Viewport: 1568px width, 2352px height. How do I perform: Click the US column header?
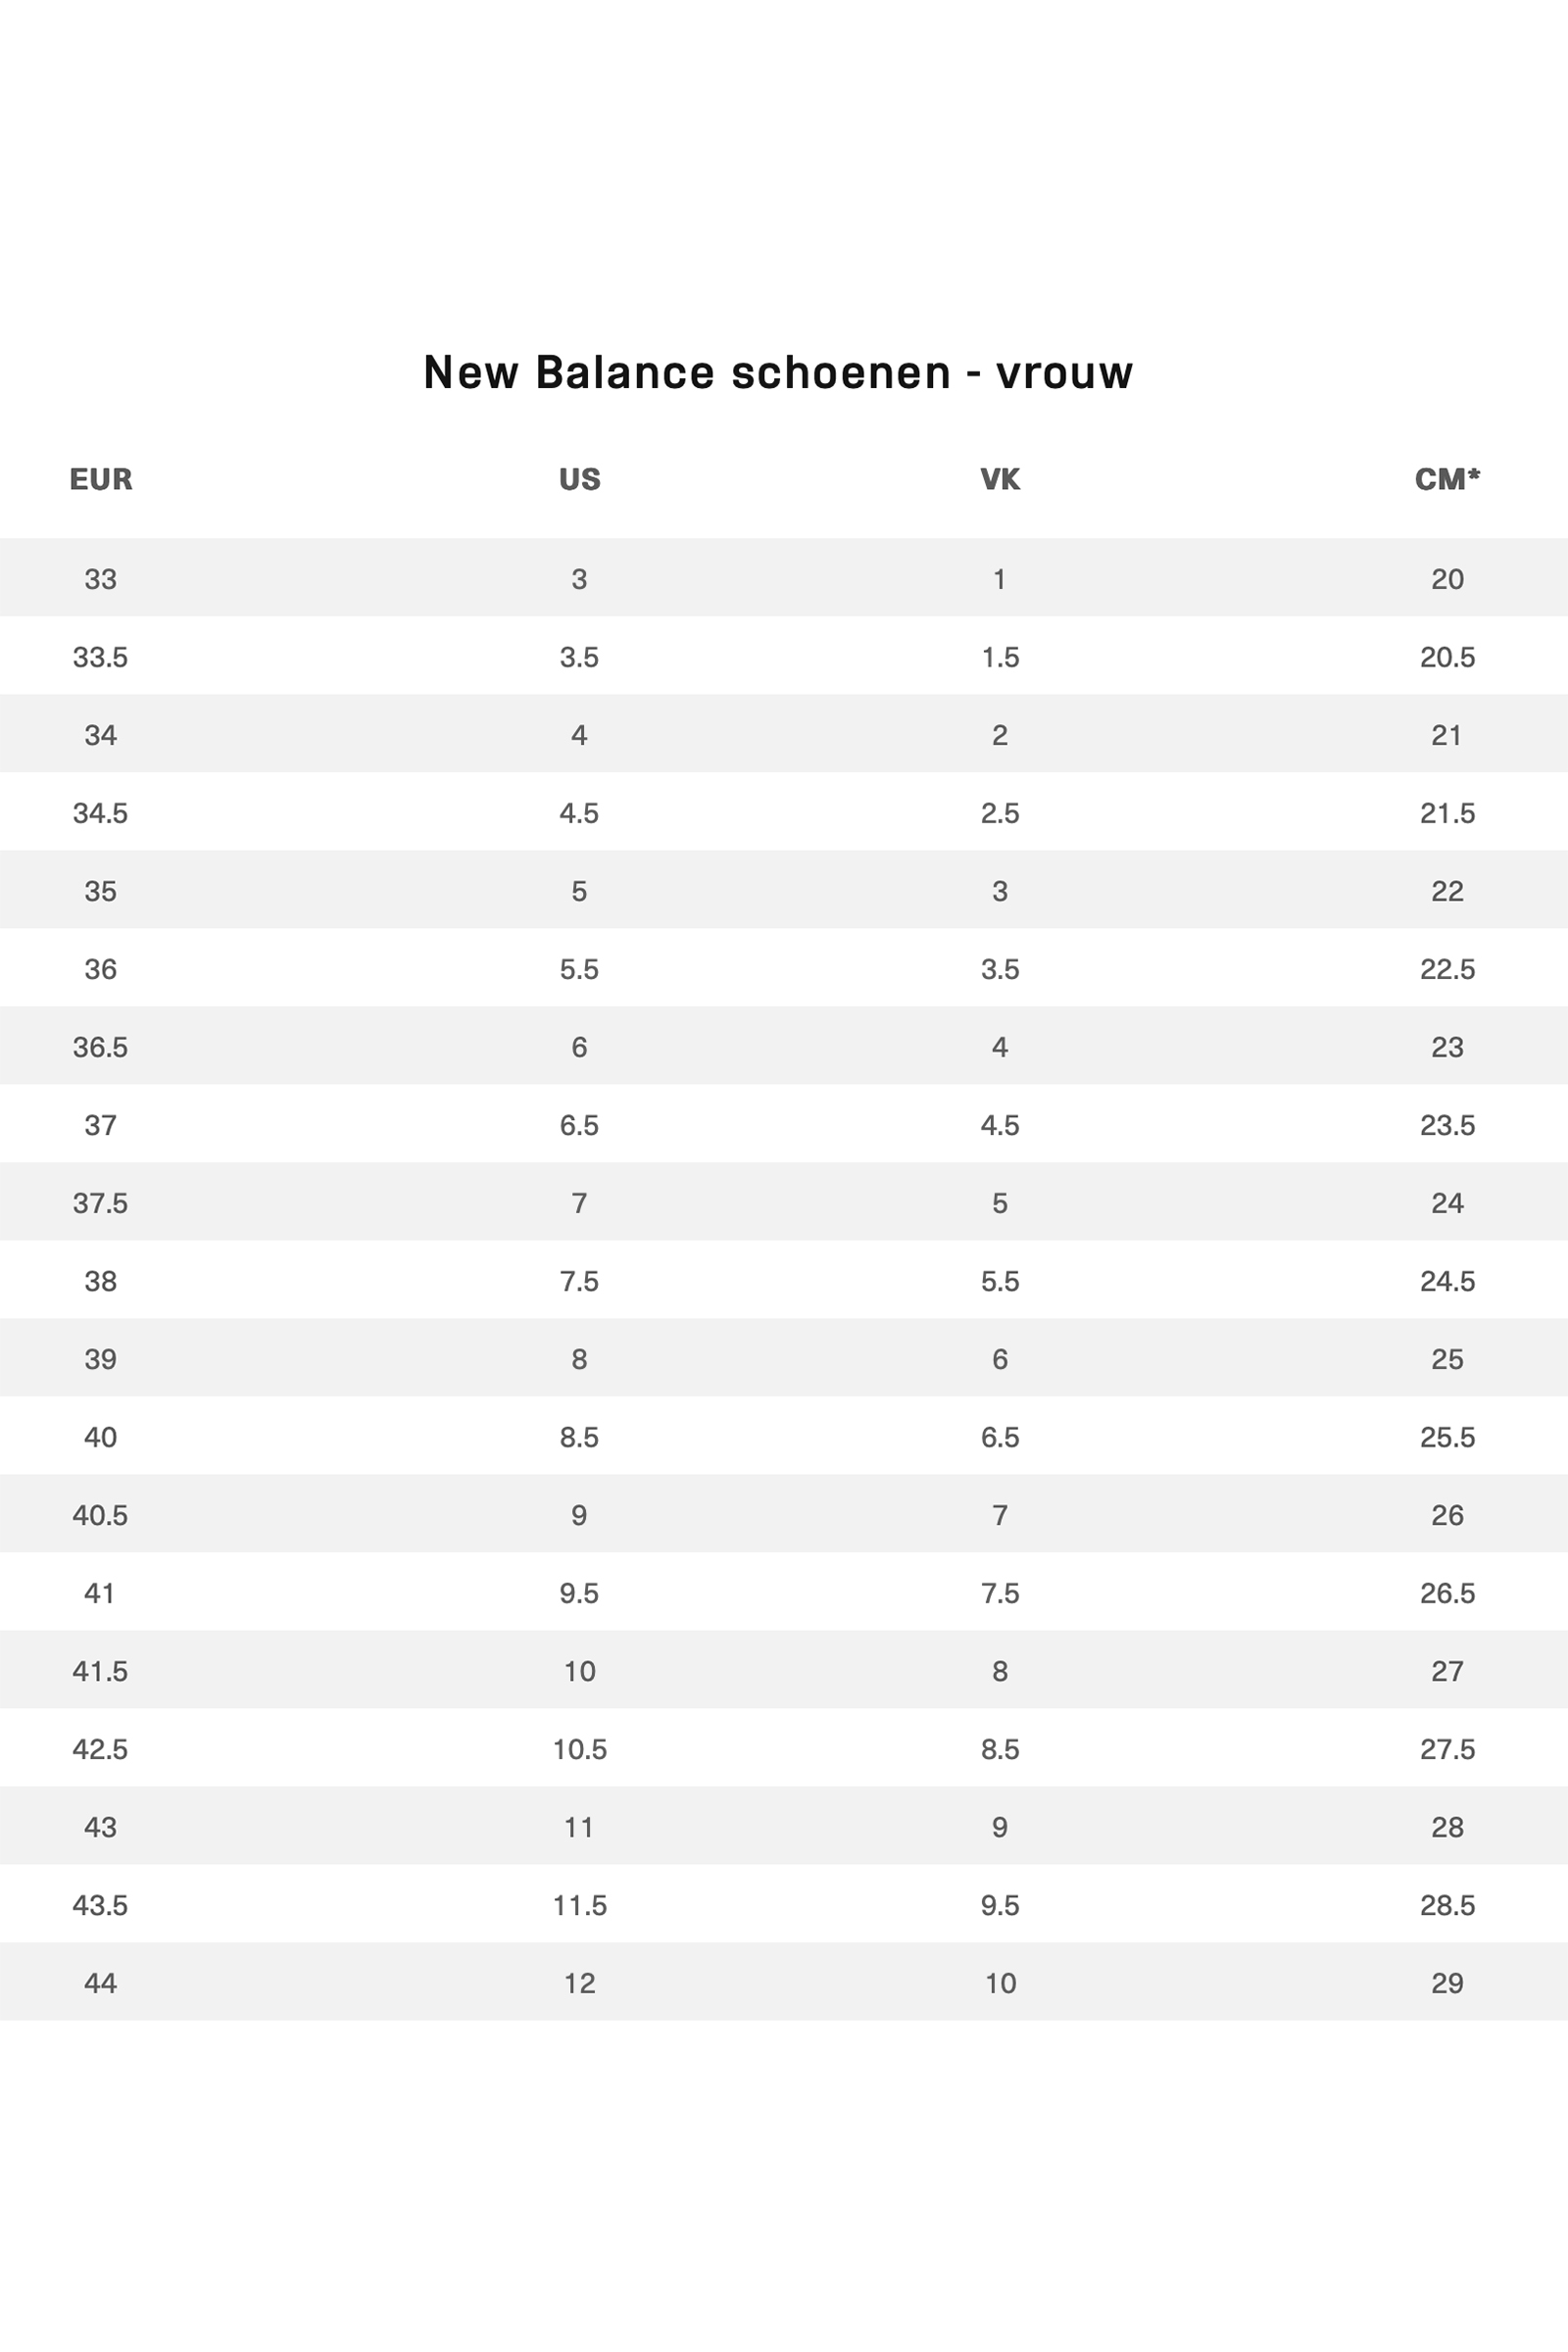(580, 479)
